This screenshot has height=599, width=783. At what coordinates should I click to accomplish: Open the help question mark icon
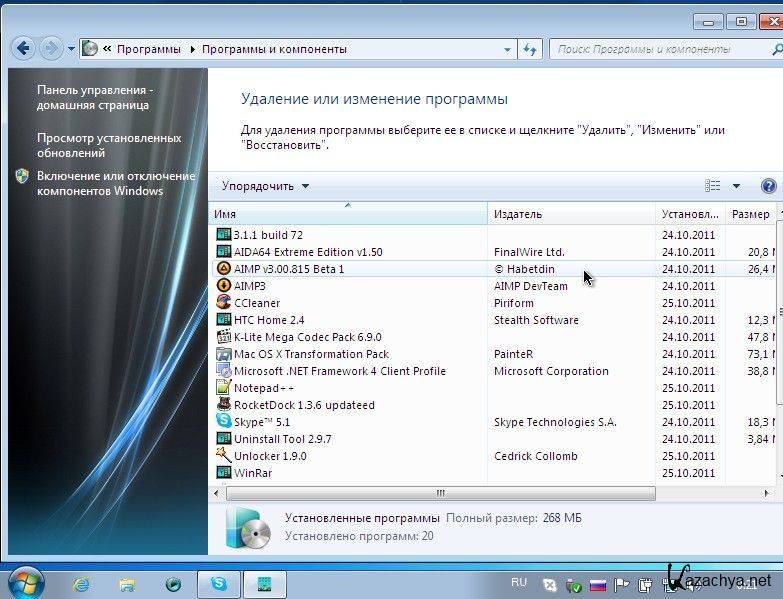768,186
